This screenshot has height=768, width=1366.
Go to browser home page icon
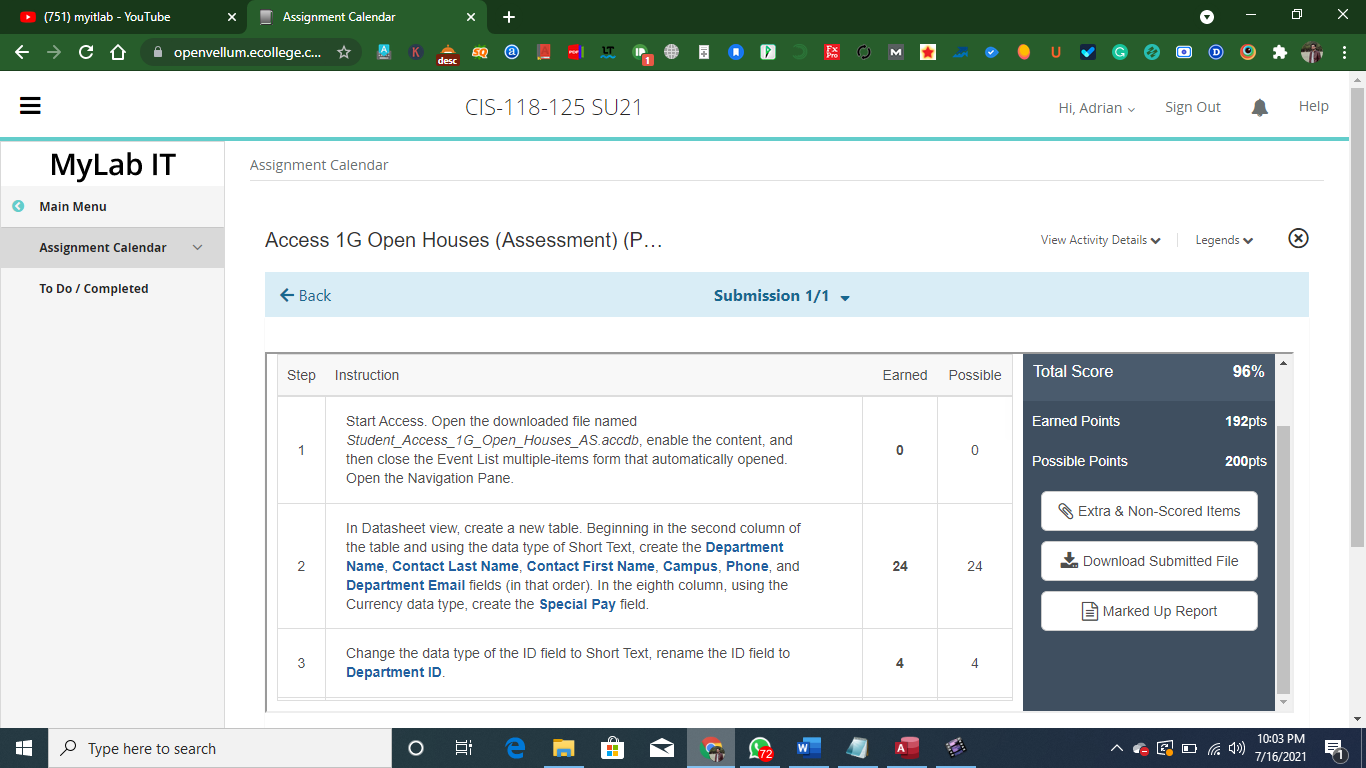click(x=118, y=52)
